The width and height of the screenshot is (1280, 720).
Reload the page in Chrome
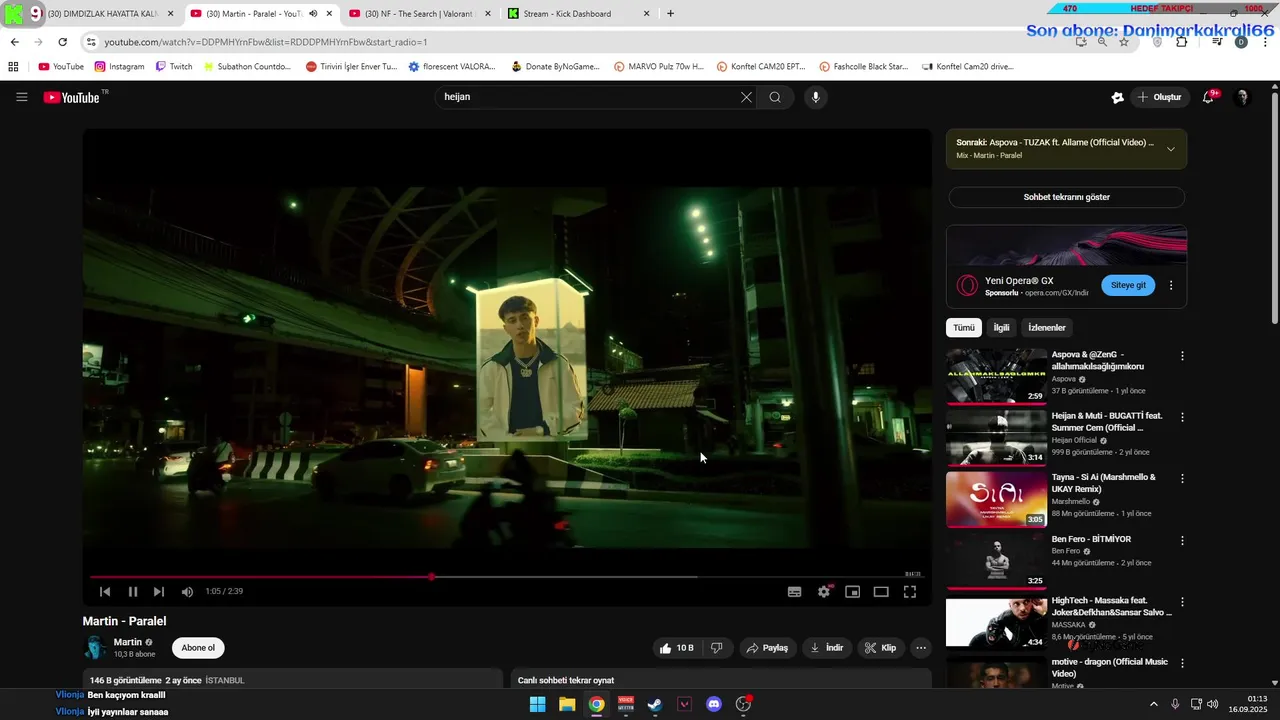tap(62, 42)
